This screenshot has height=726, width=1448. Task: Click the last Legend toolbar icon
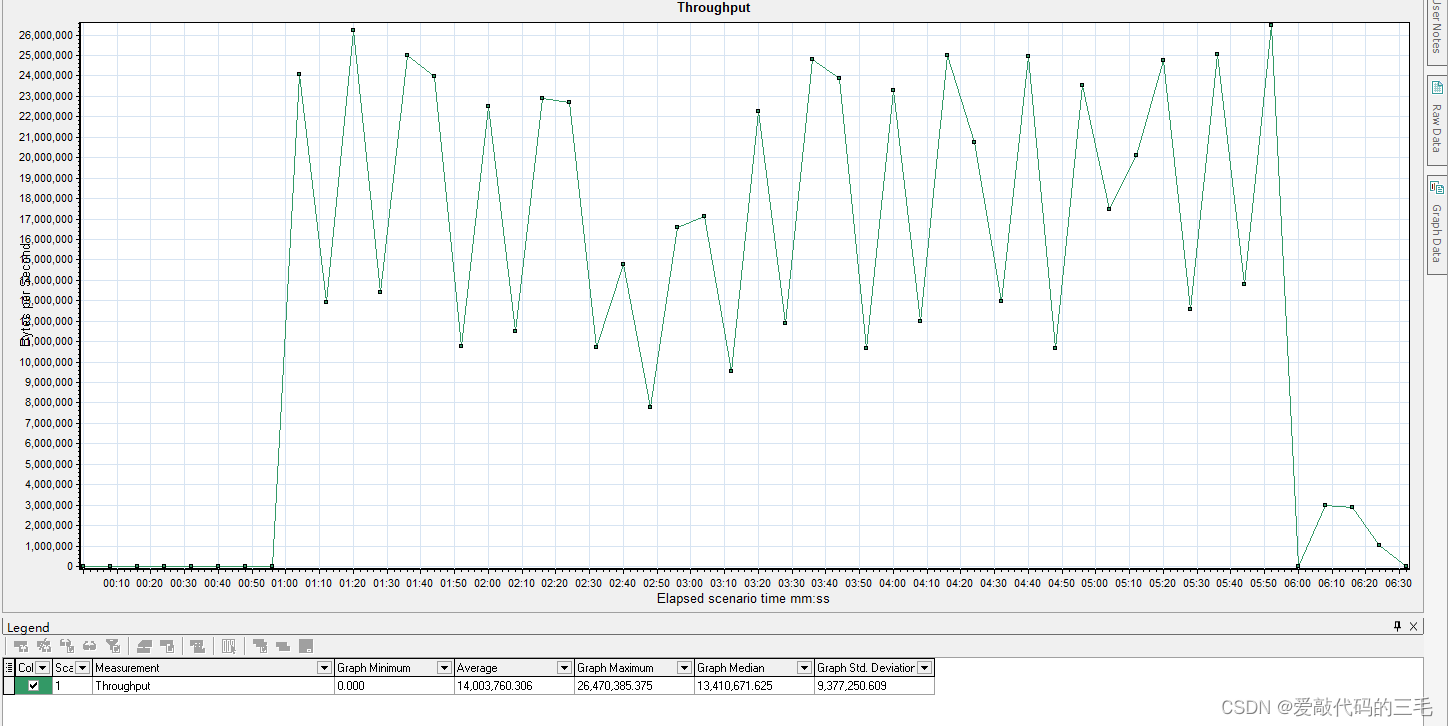click(306, 646)
